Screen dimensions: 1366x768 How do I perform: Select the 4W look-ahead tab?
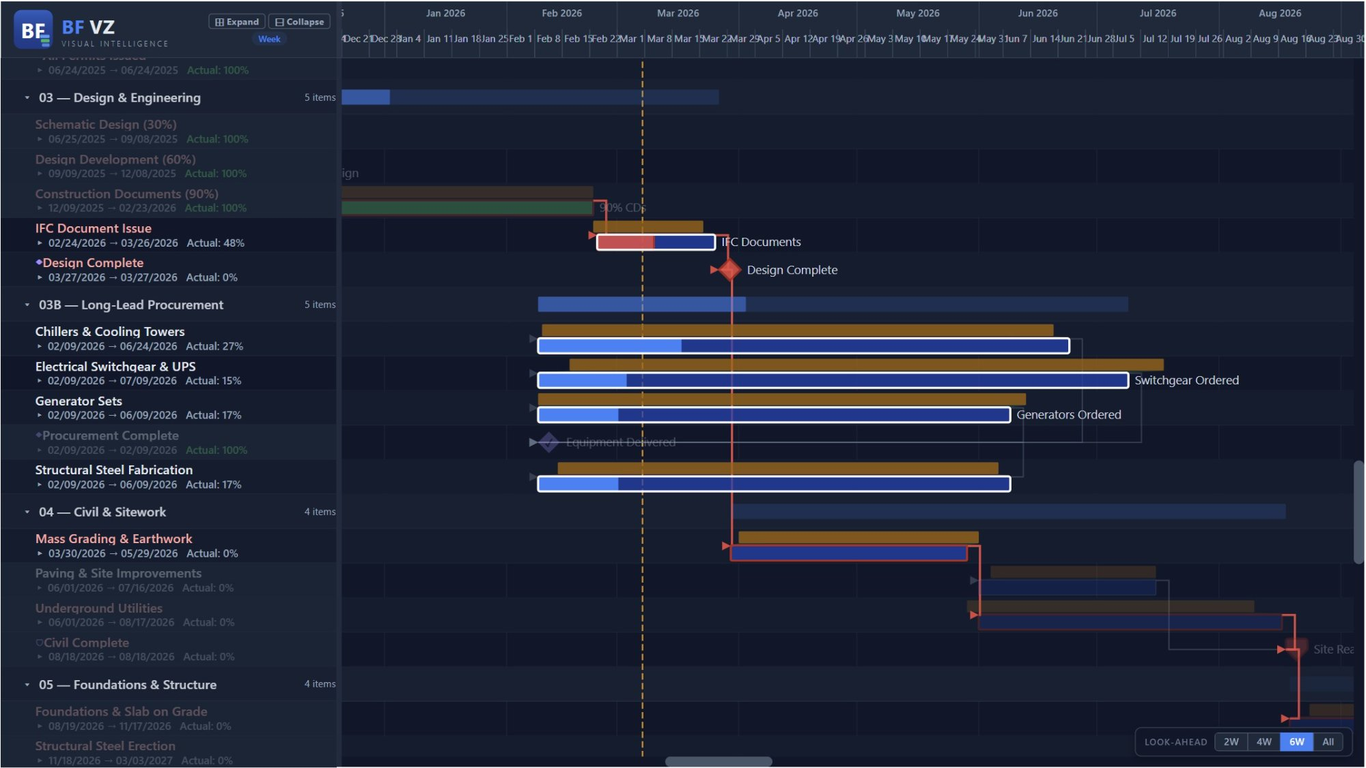pyautogui.click(x=1263, y=741)
